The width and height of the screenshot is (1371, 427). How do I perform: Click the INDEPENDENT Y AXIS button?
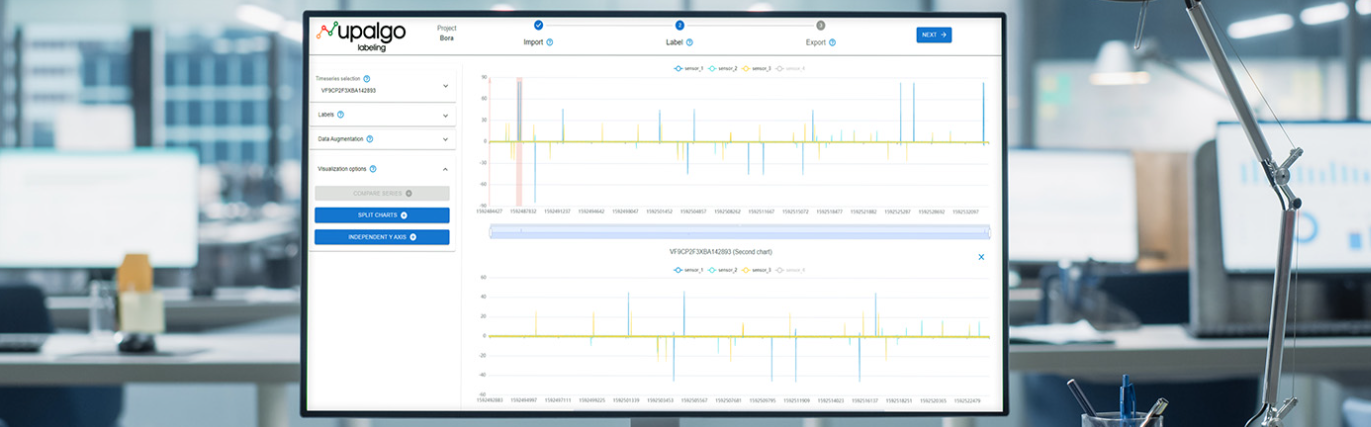coord(382,237)
